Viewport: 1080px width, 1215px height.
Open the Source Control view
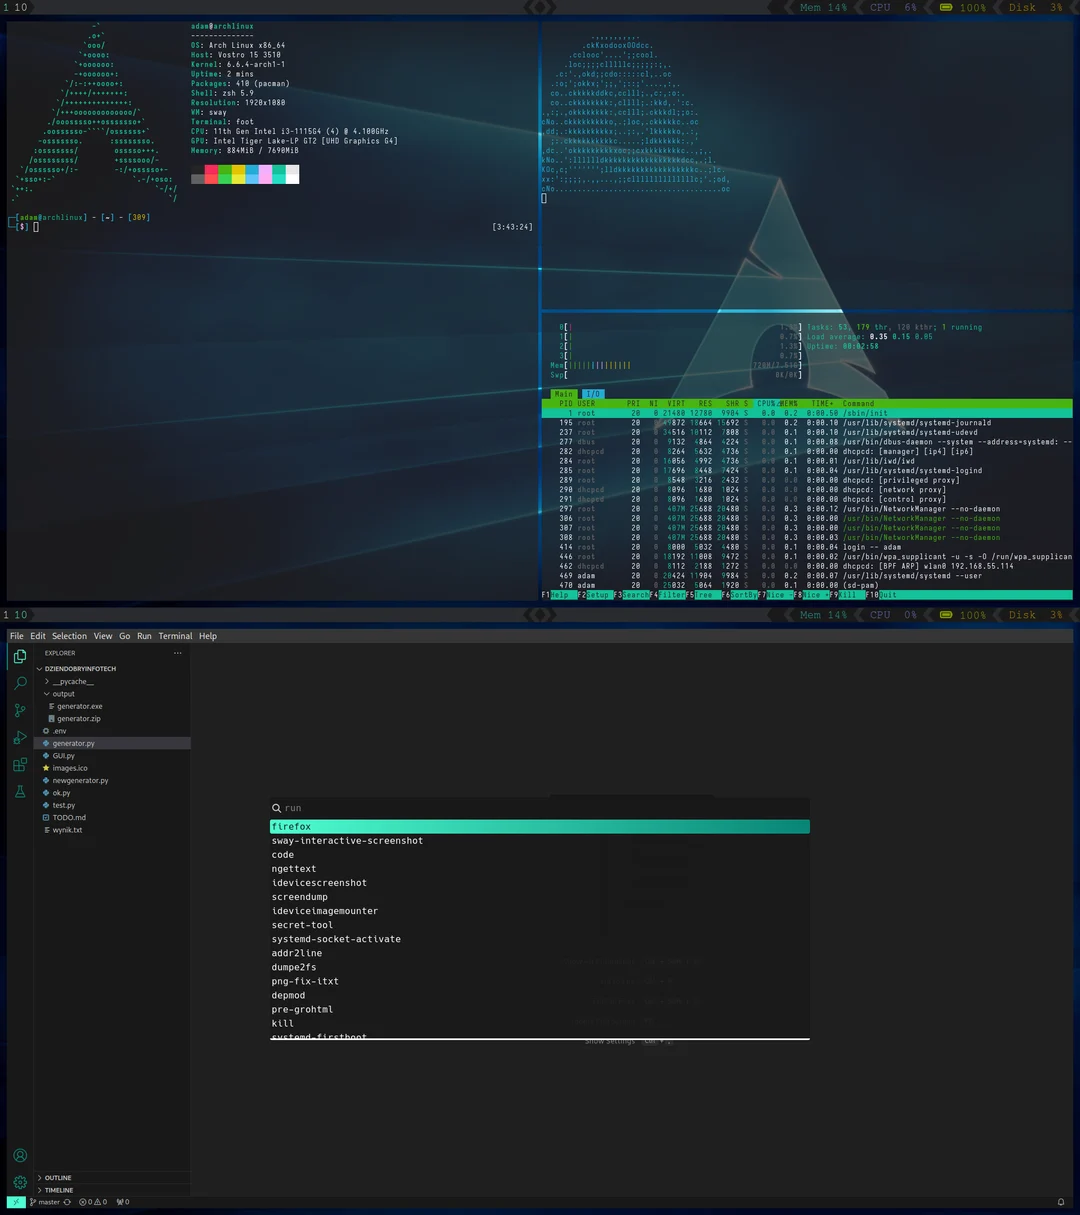(19, 710)
